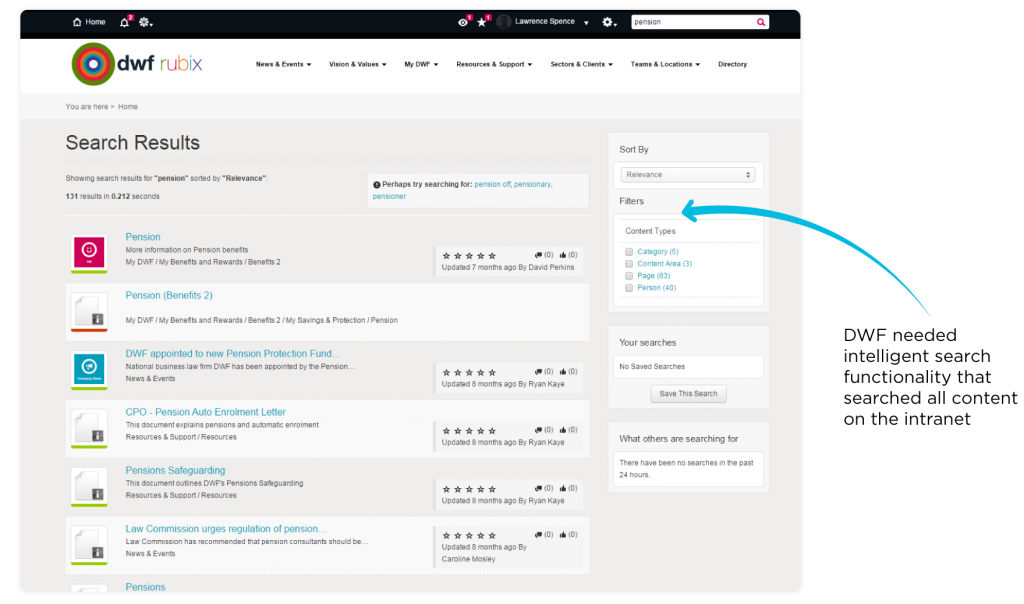Screen dimensions: 1024x604
Task: Click the Home icon in top bar
Action: click(77, 22)
